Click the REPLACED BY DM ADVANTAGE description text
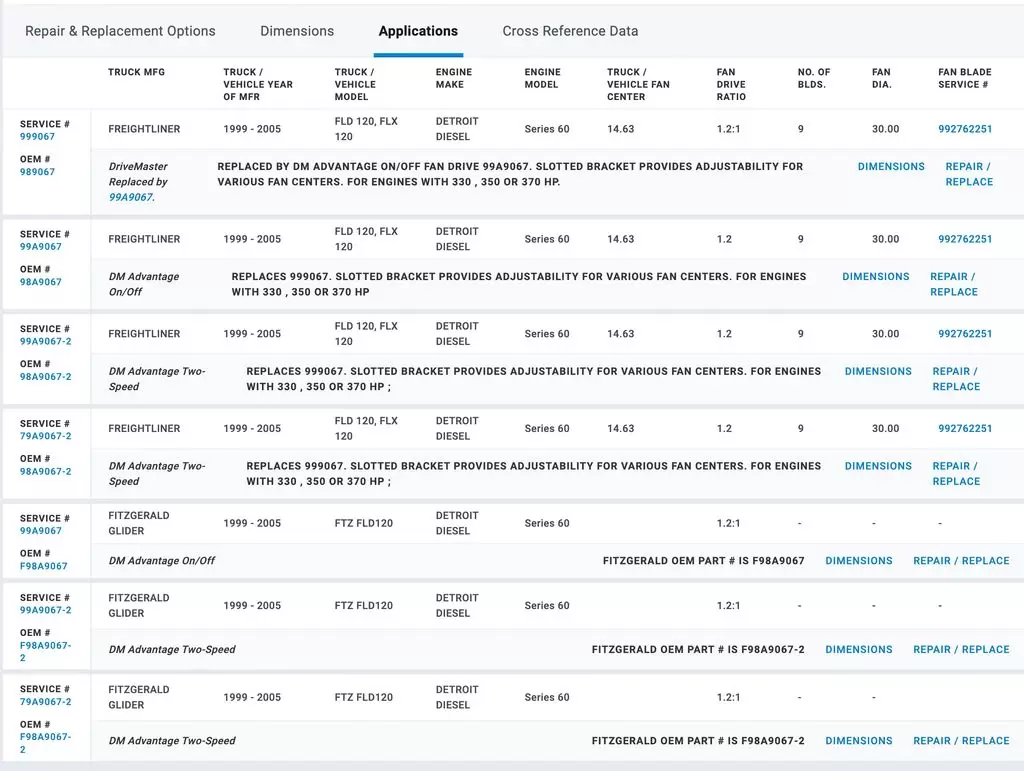This screenshot has width=1024, height=771. pyautogui.click(x=510, y=174)
